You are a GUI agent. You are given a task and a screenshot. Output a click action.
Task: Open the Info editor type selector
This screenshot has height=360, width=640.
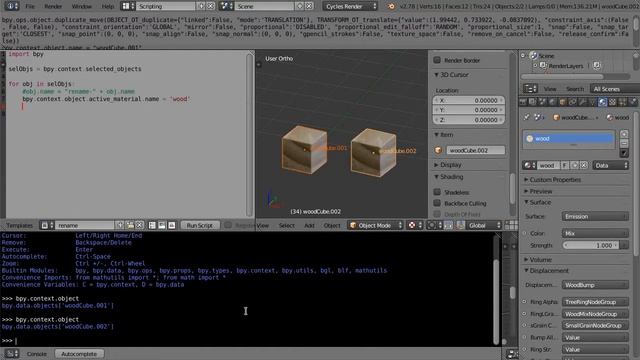click(x=11, y=6)
